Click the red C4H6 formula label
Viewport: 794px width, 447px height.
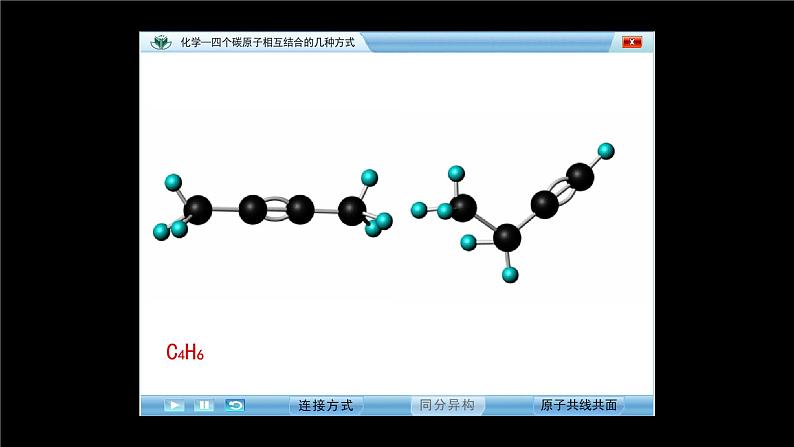coord(185,352)
